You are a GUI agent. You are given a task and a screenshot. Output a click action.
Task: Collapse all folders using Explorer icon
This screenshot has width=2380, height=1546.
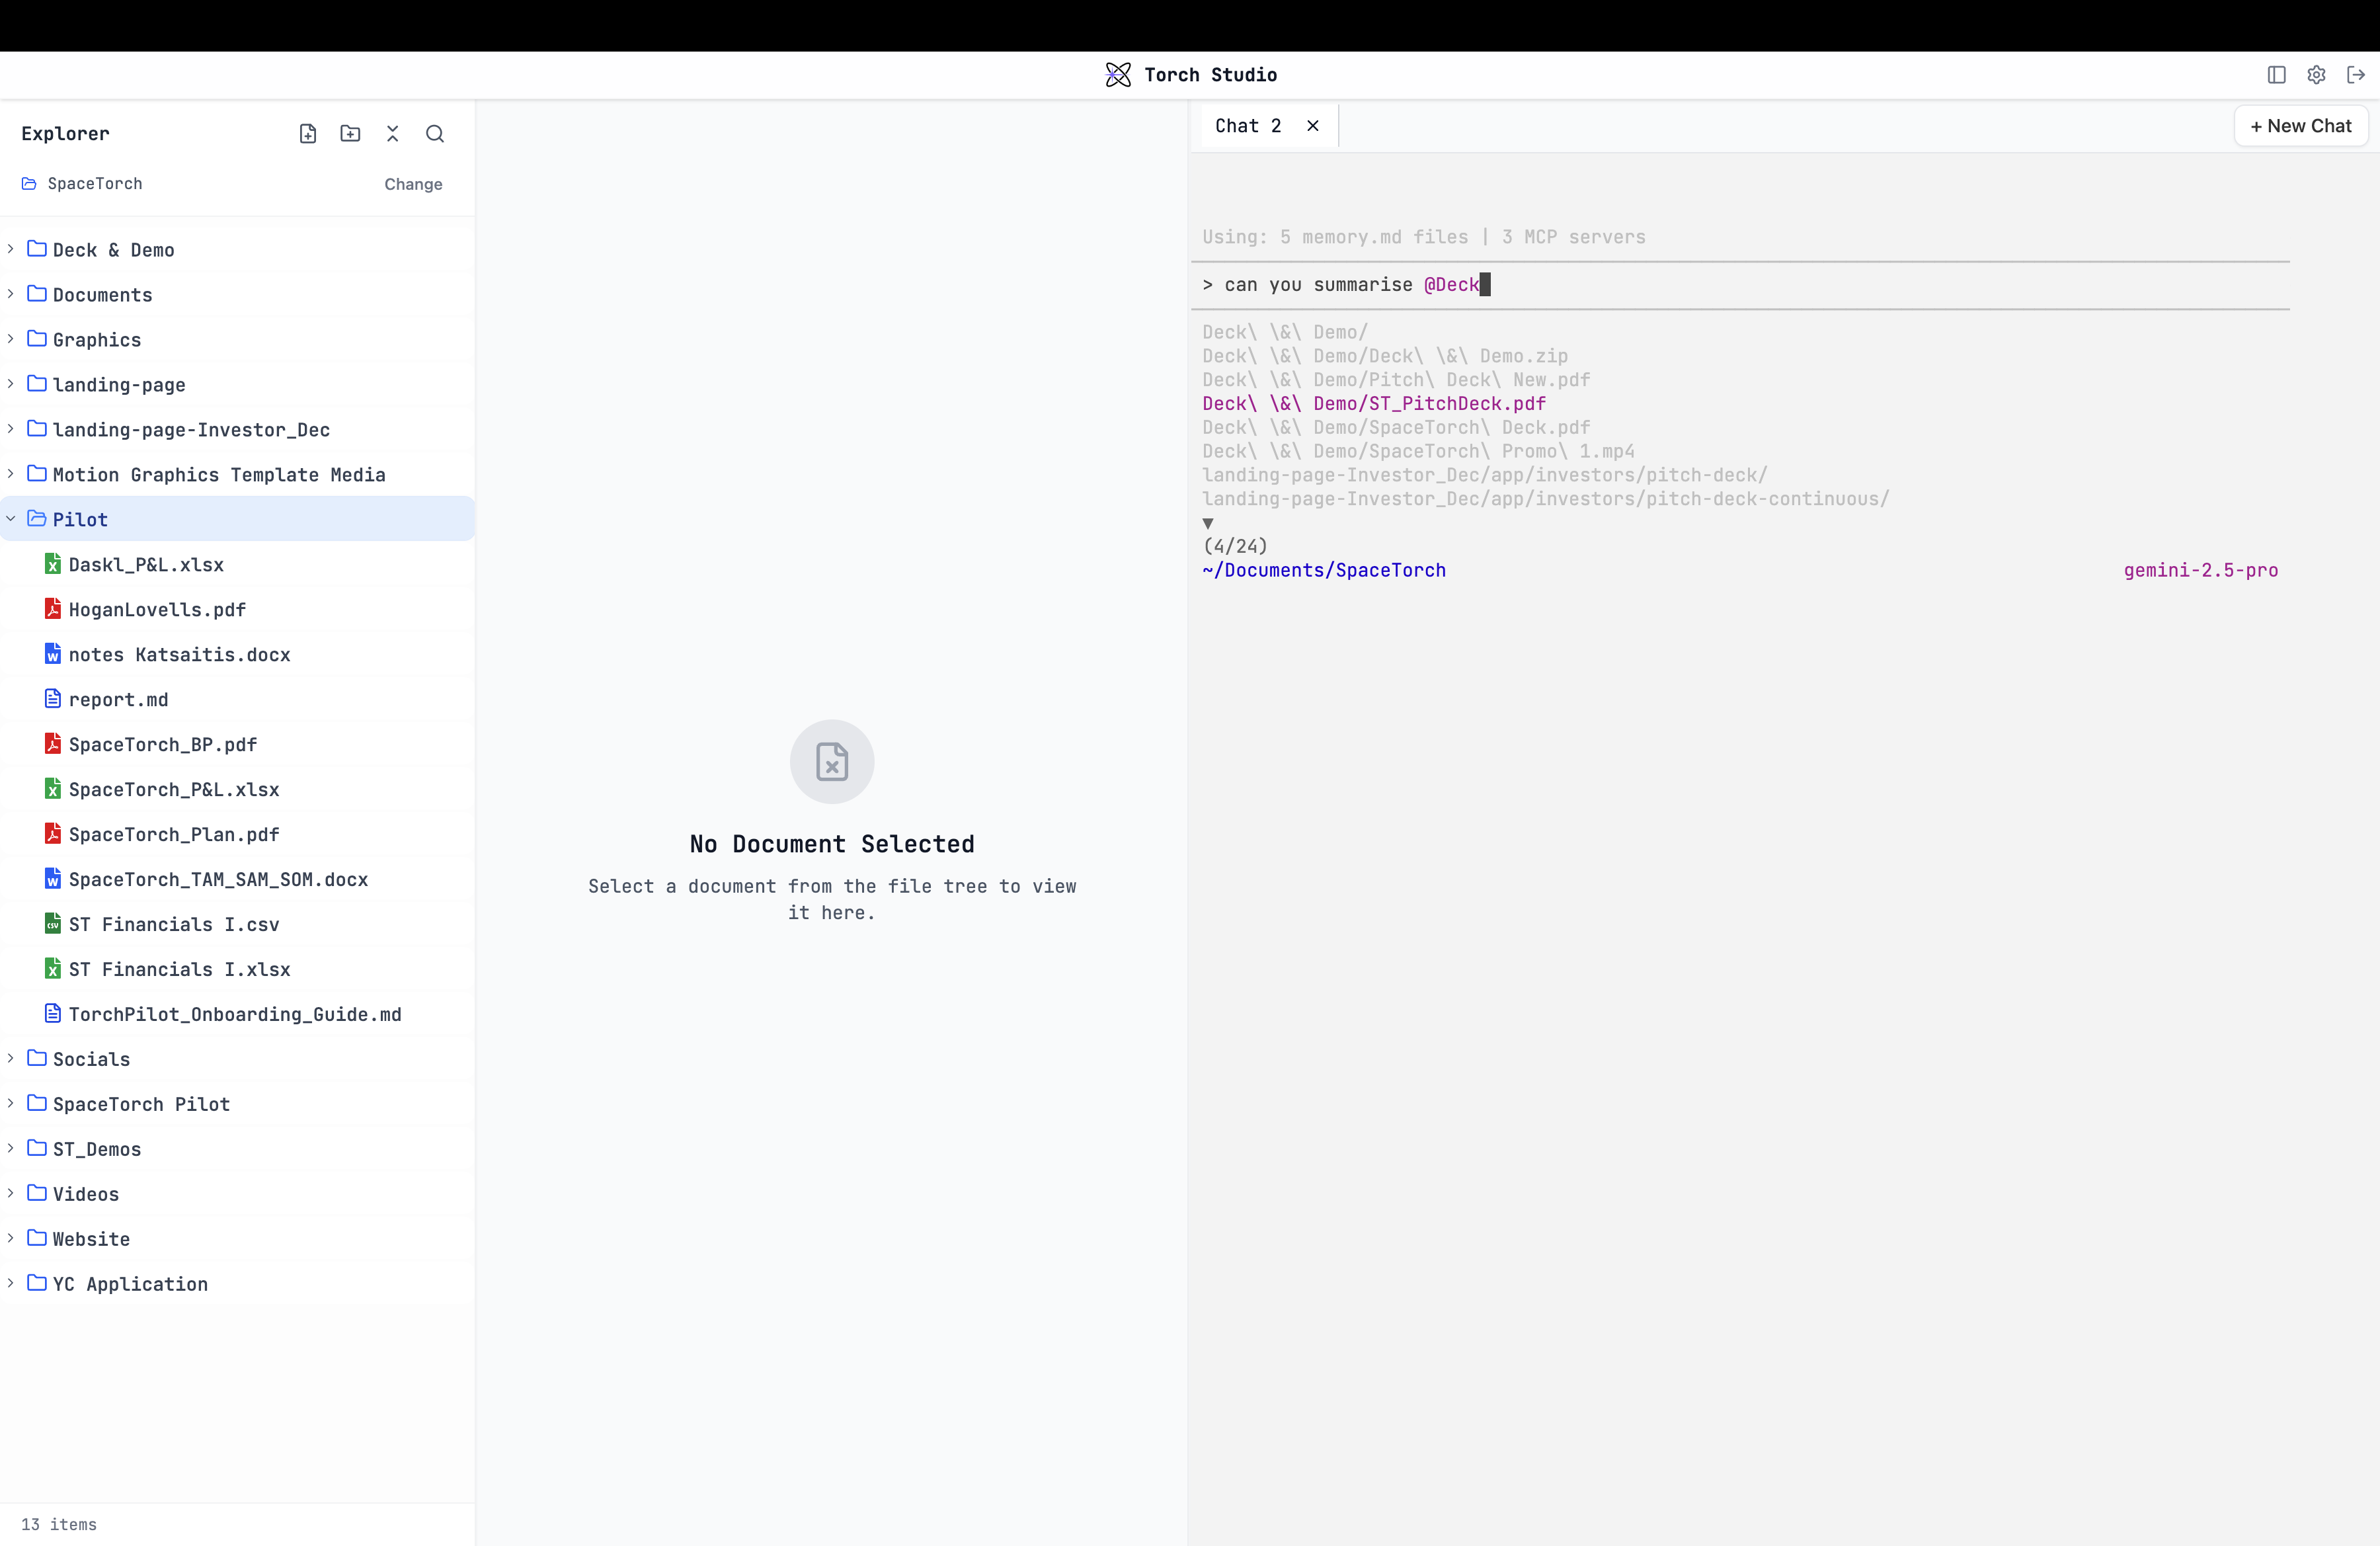[x=392, y=134]
